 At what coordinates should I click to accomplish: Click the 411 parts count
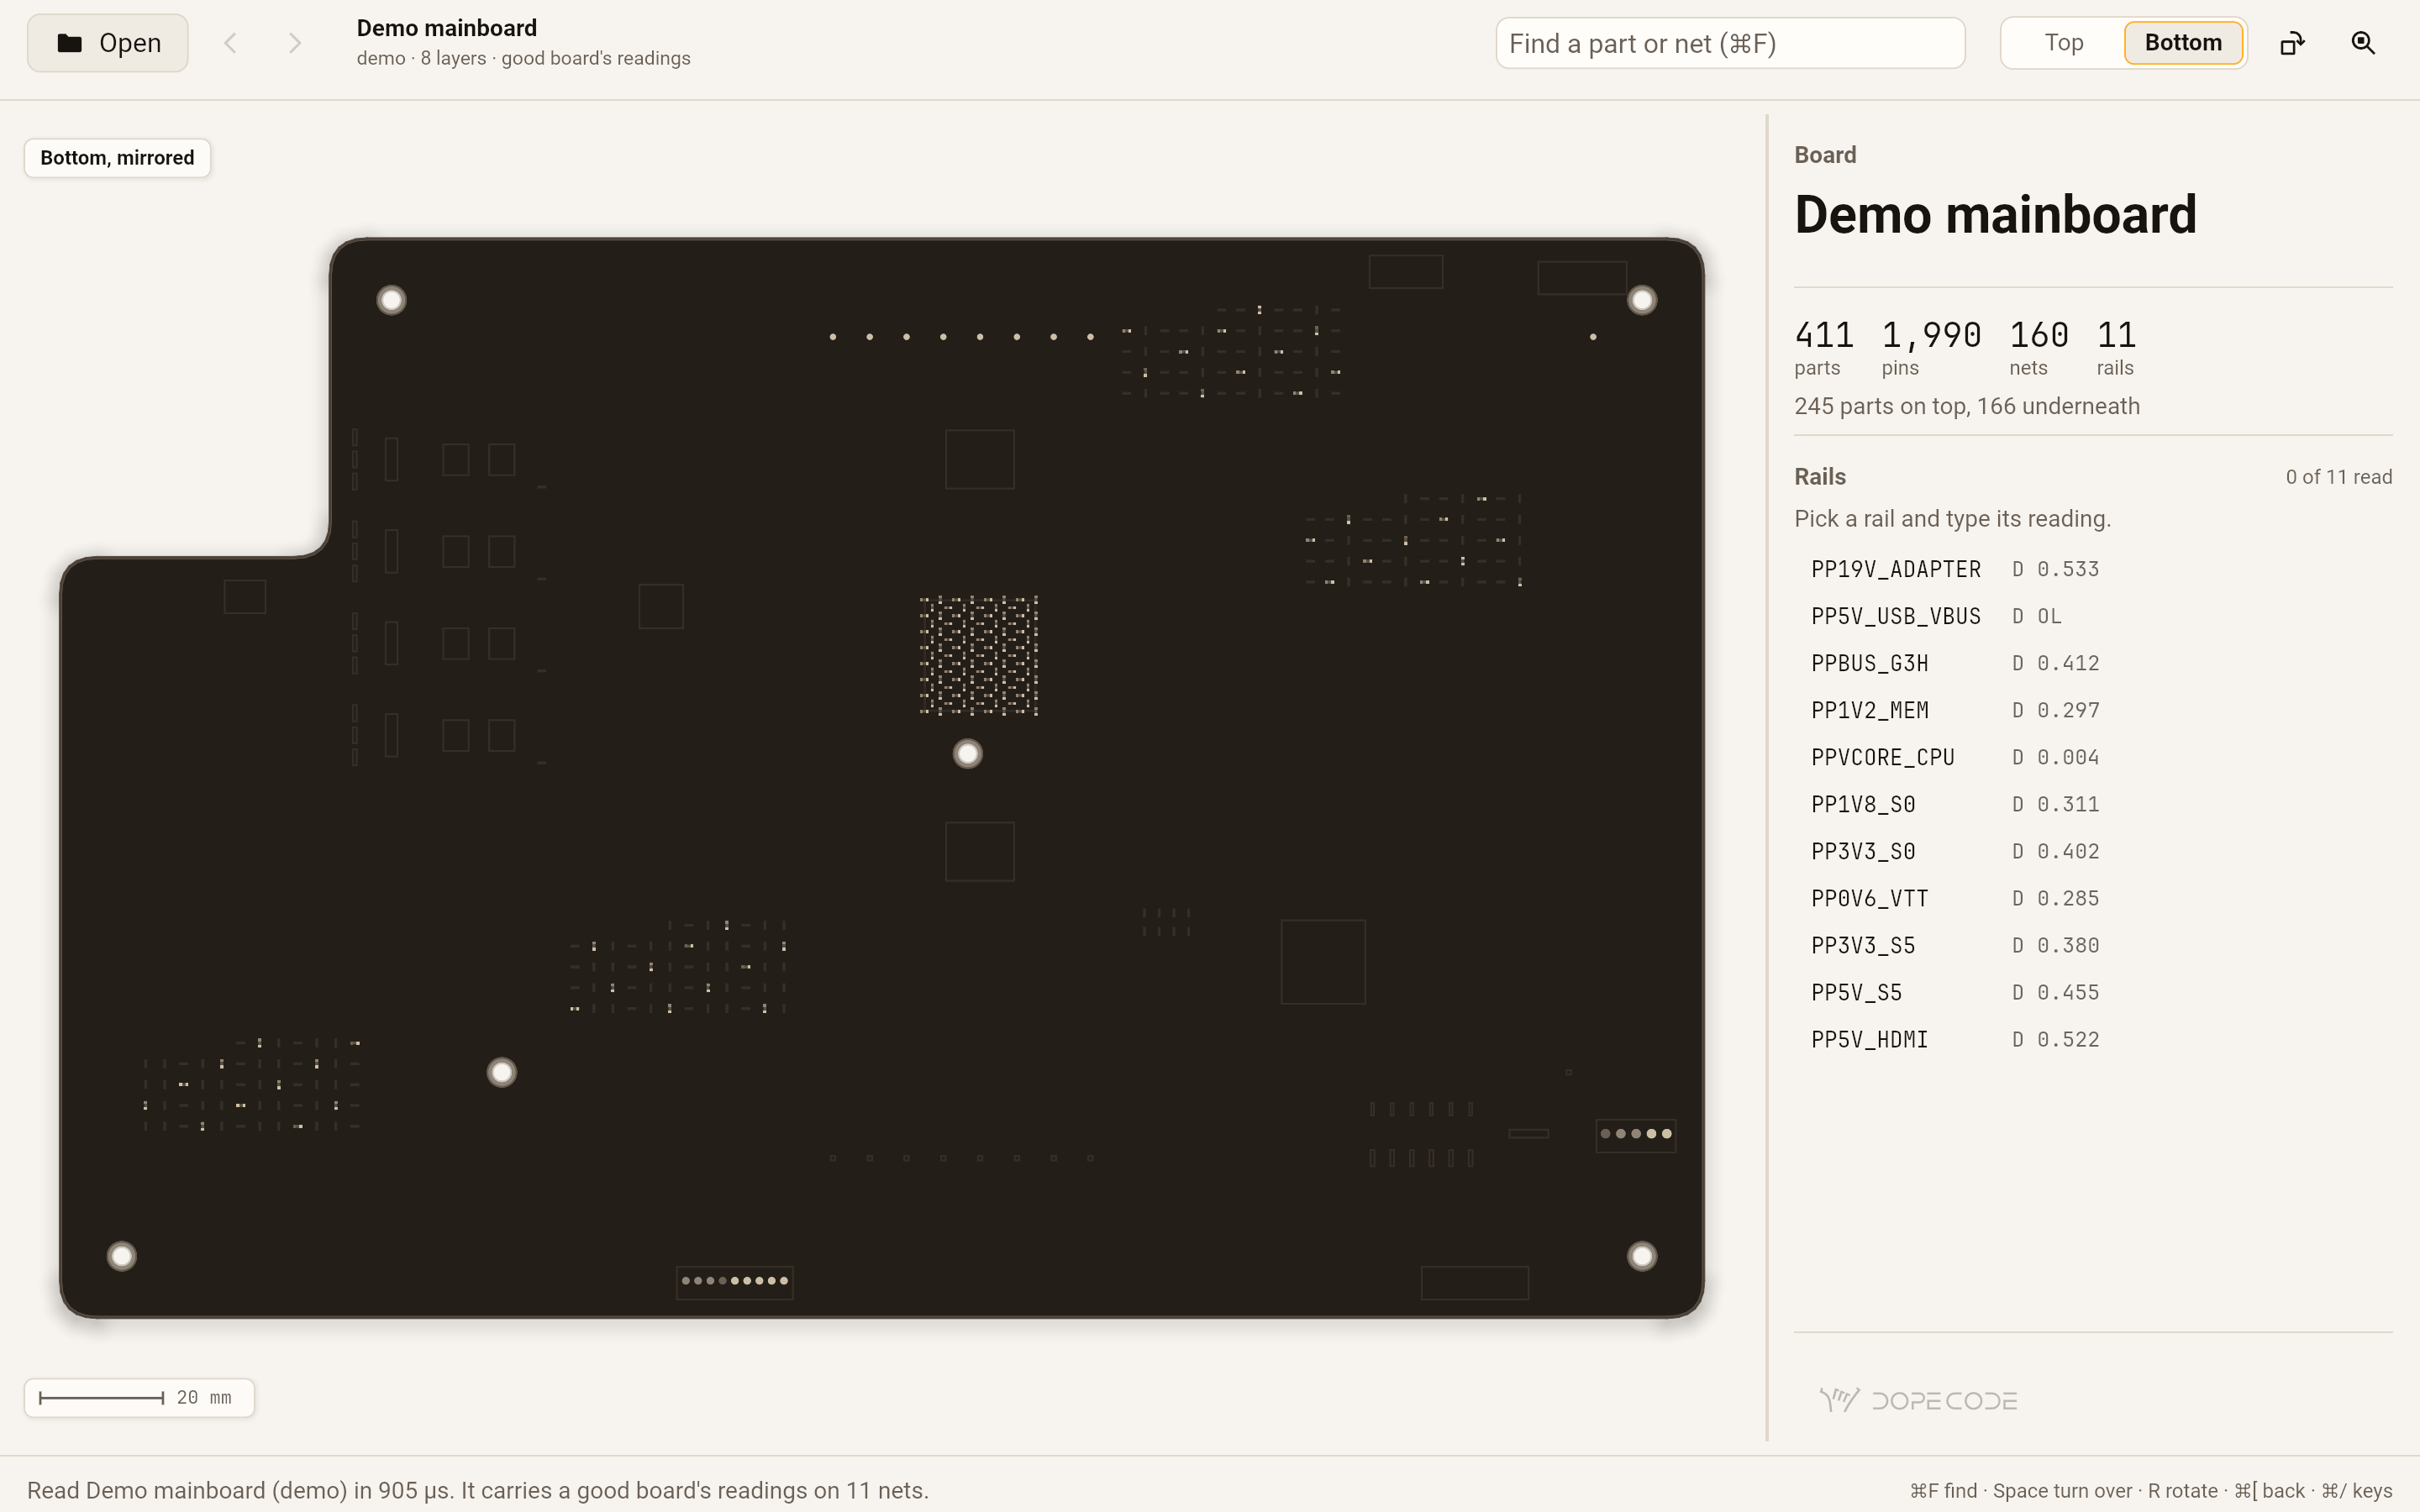point(1824,346)
